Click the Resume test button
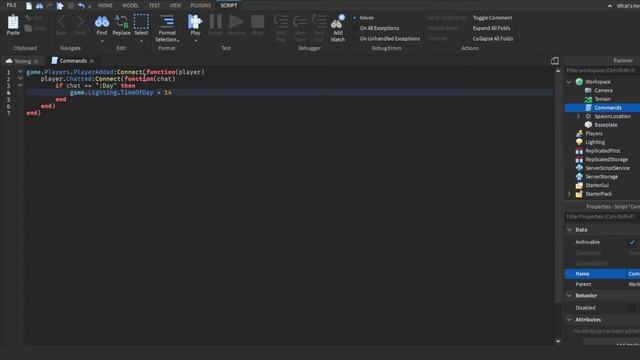Image resolution: width=640 pixels, height=360 pixels. (236, 22)
